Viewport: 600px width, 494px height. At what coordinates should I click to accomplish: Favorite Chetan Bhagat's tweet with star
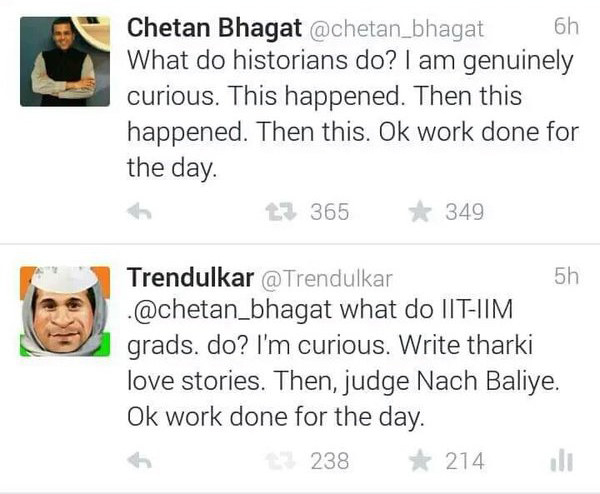pyautogui.click(x=420, y=211)
